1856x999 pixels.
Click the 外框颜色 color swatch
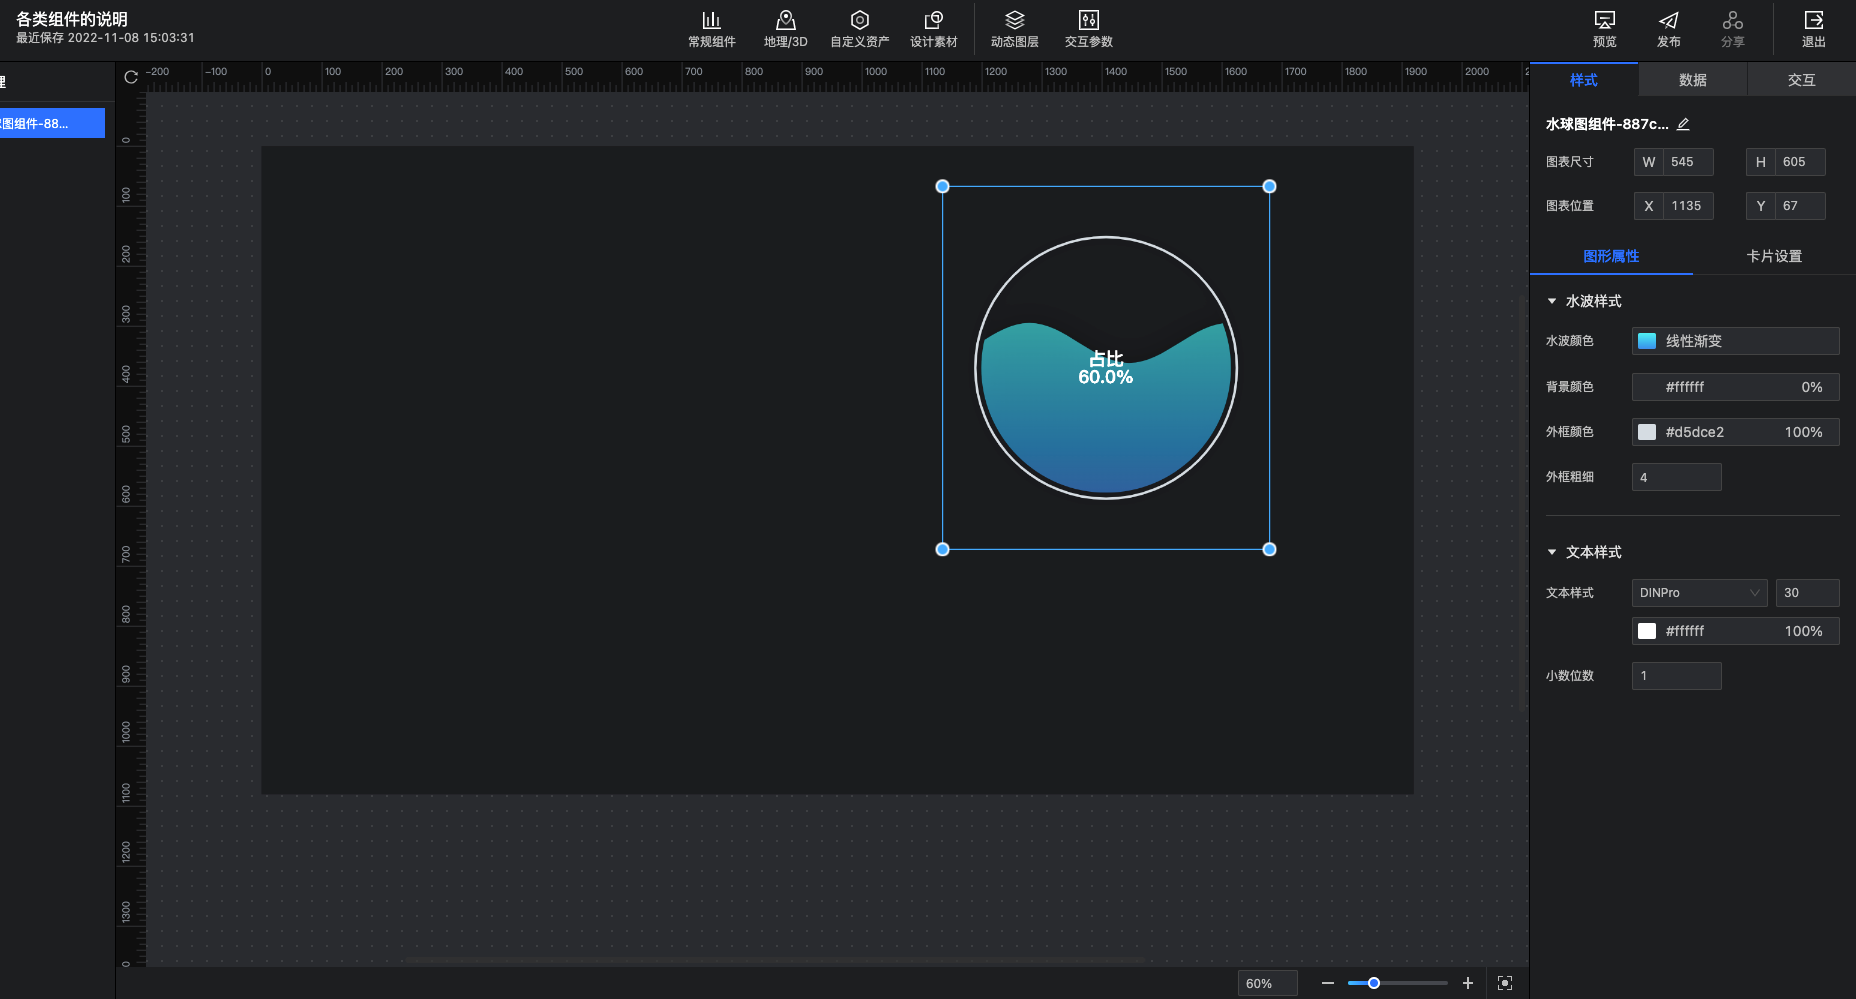point(1647,432)
